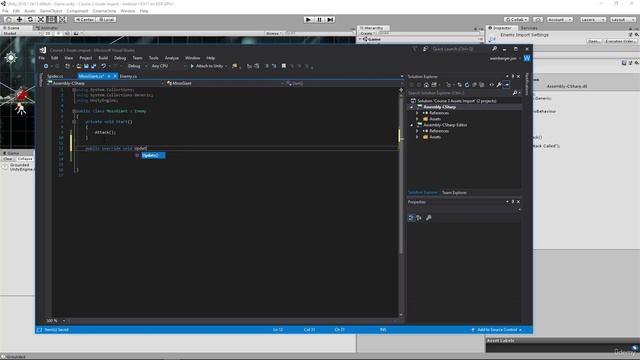Click the Search Solution Explorer field
The image size is (640, 360).
point(464,93)
